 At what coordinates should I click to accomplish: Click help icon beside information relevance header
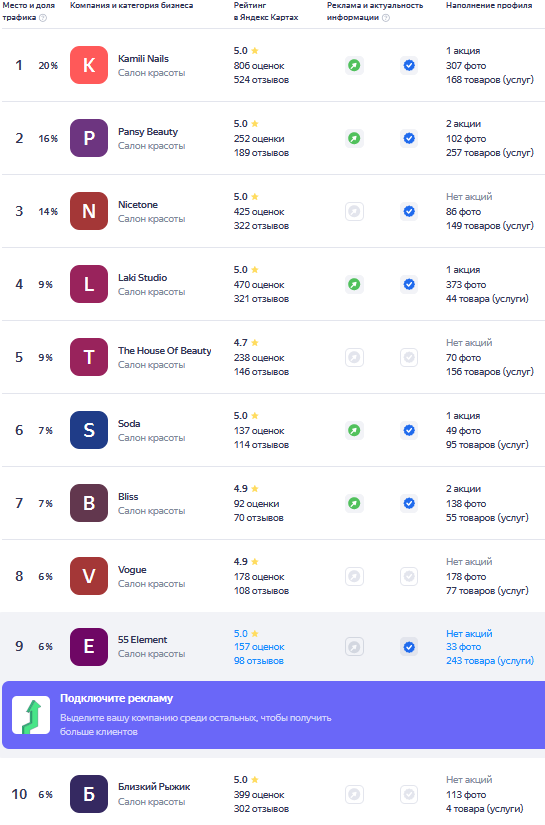point(386,18)
